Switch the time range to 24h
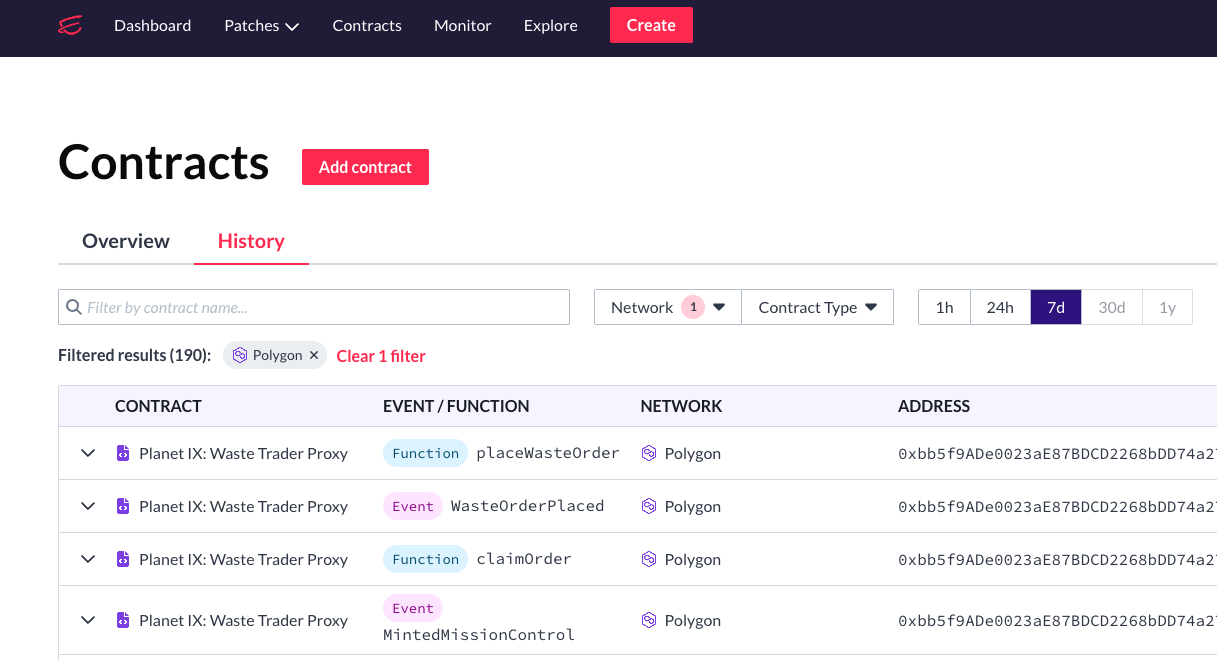 [1000, 307]
